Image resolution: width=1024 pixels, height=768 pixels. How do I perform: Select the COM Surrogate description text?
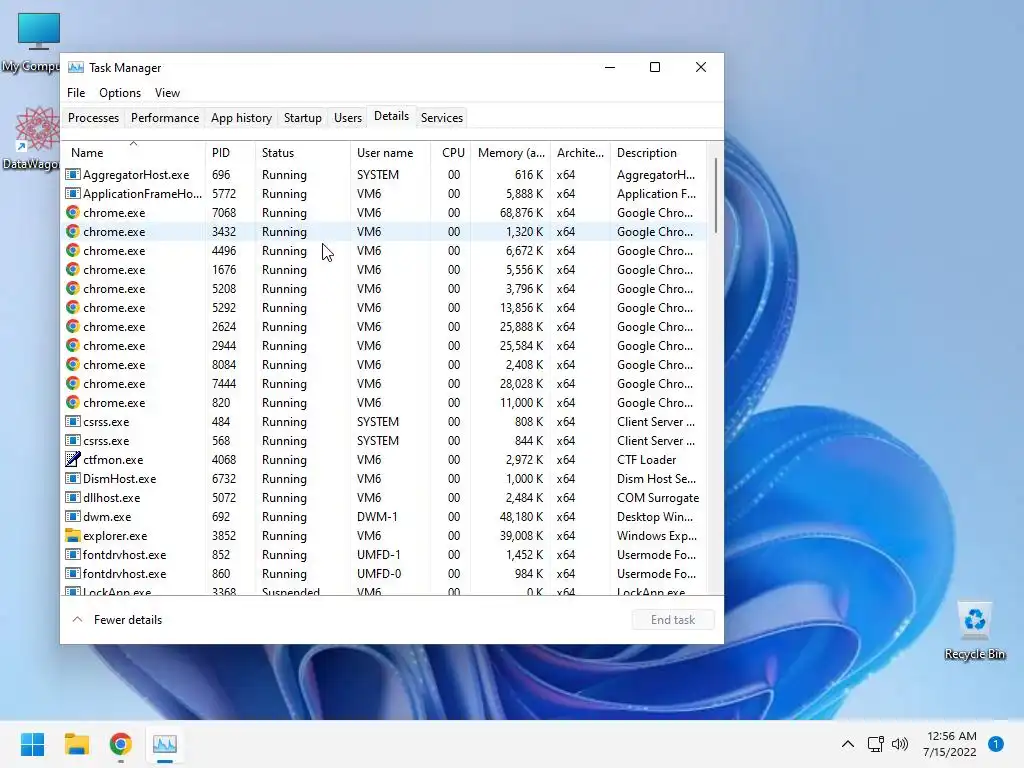click(x=658, y=498)
